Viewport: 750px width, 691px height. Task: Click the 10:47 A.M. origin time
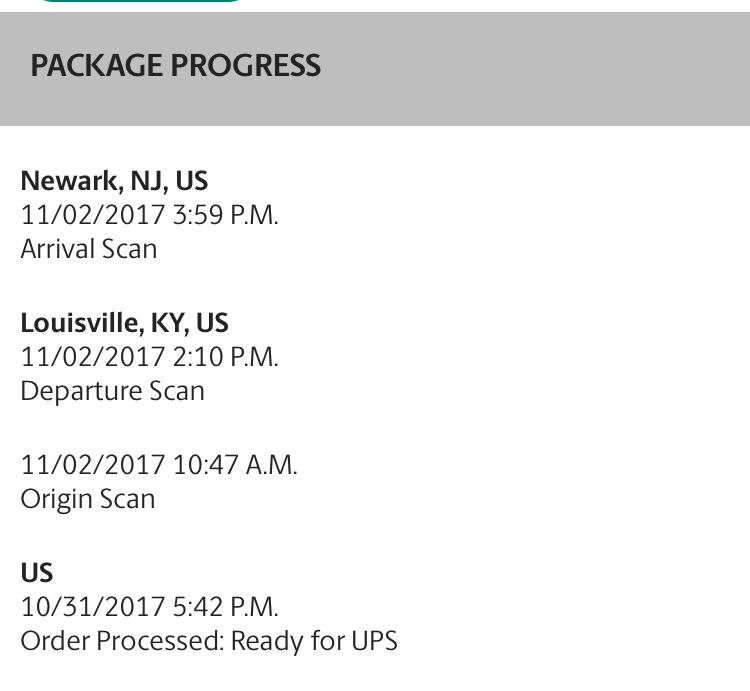[235, 465]
